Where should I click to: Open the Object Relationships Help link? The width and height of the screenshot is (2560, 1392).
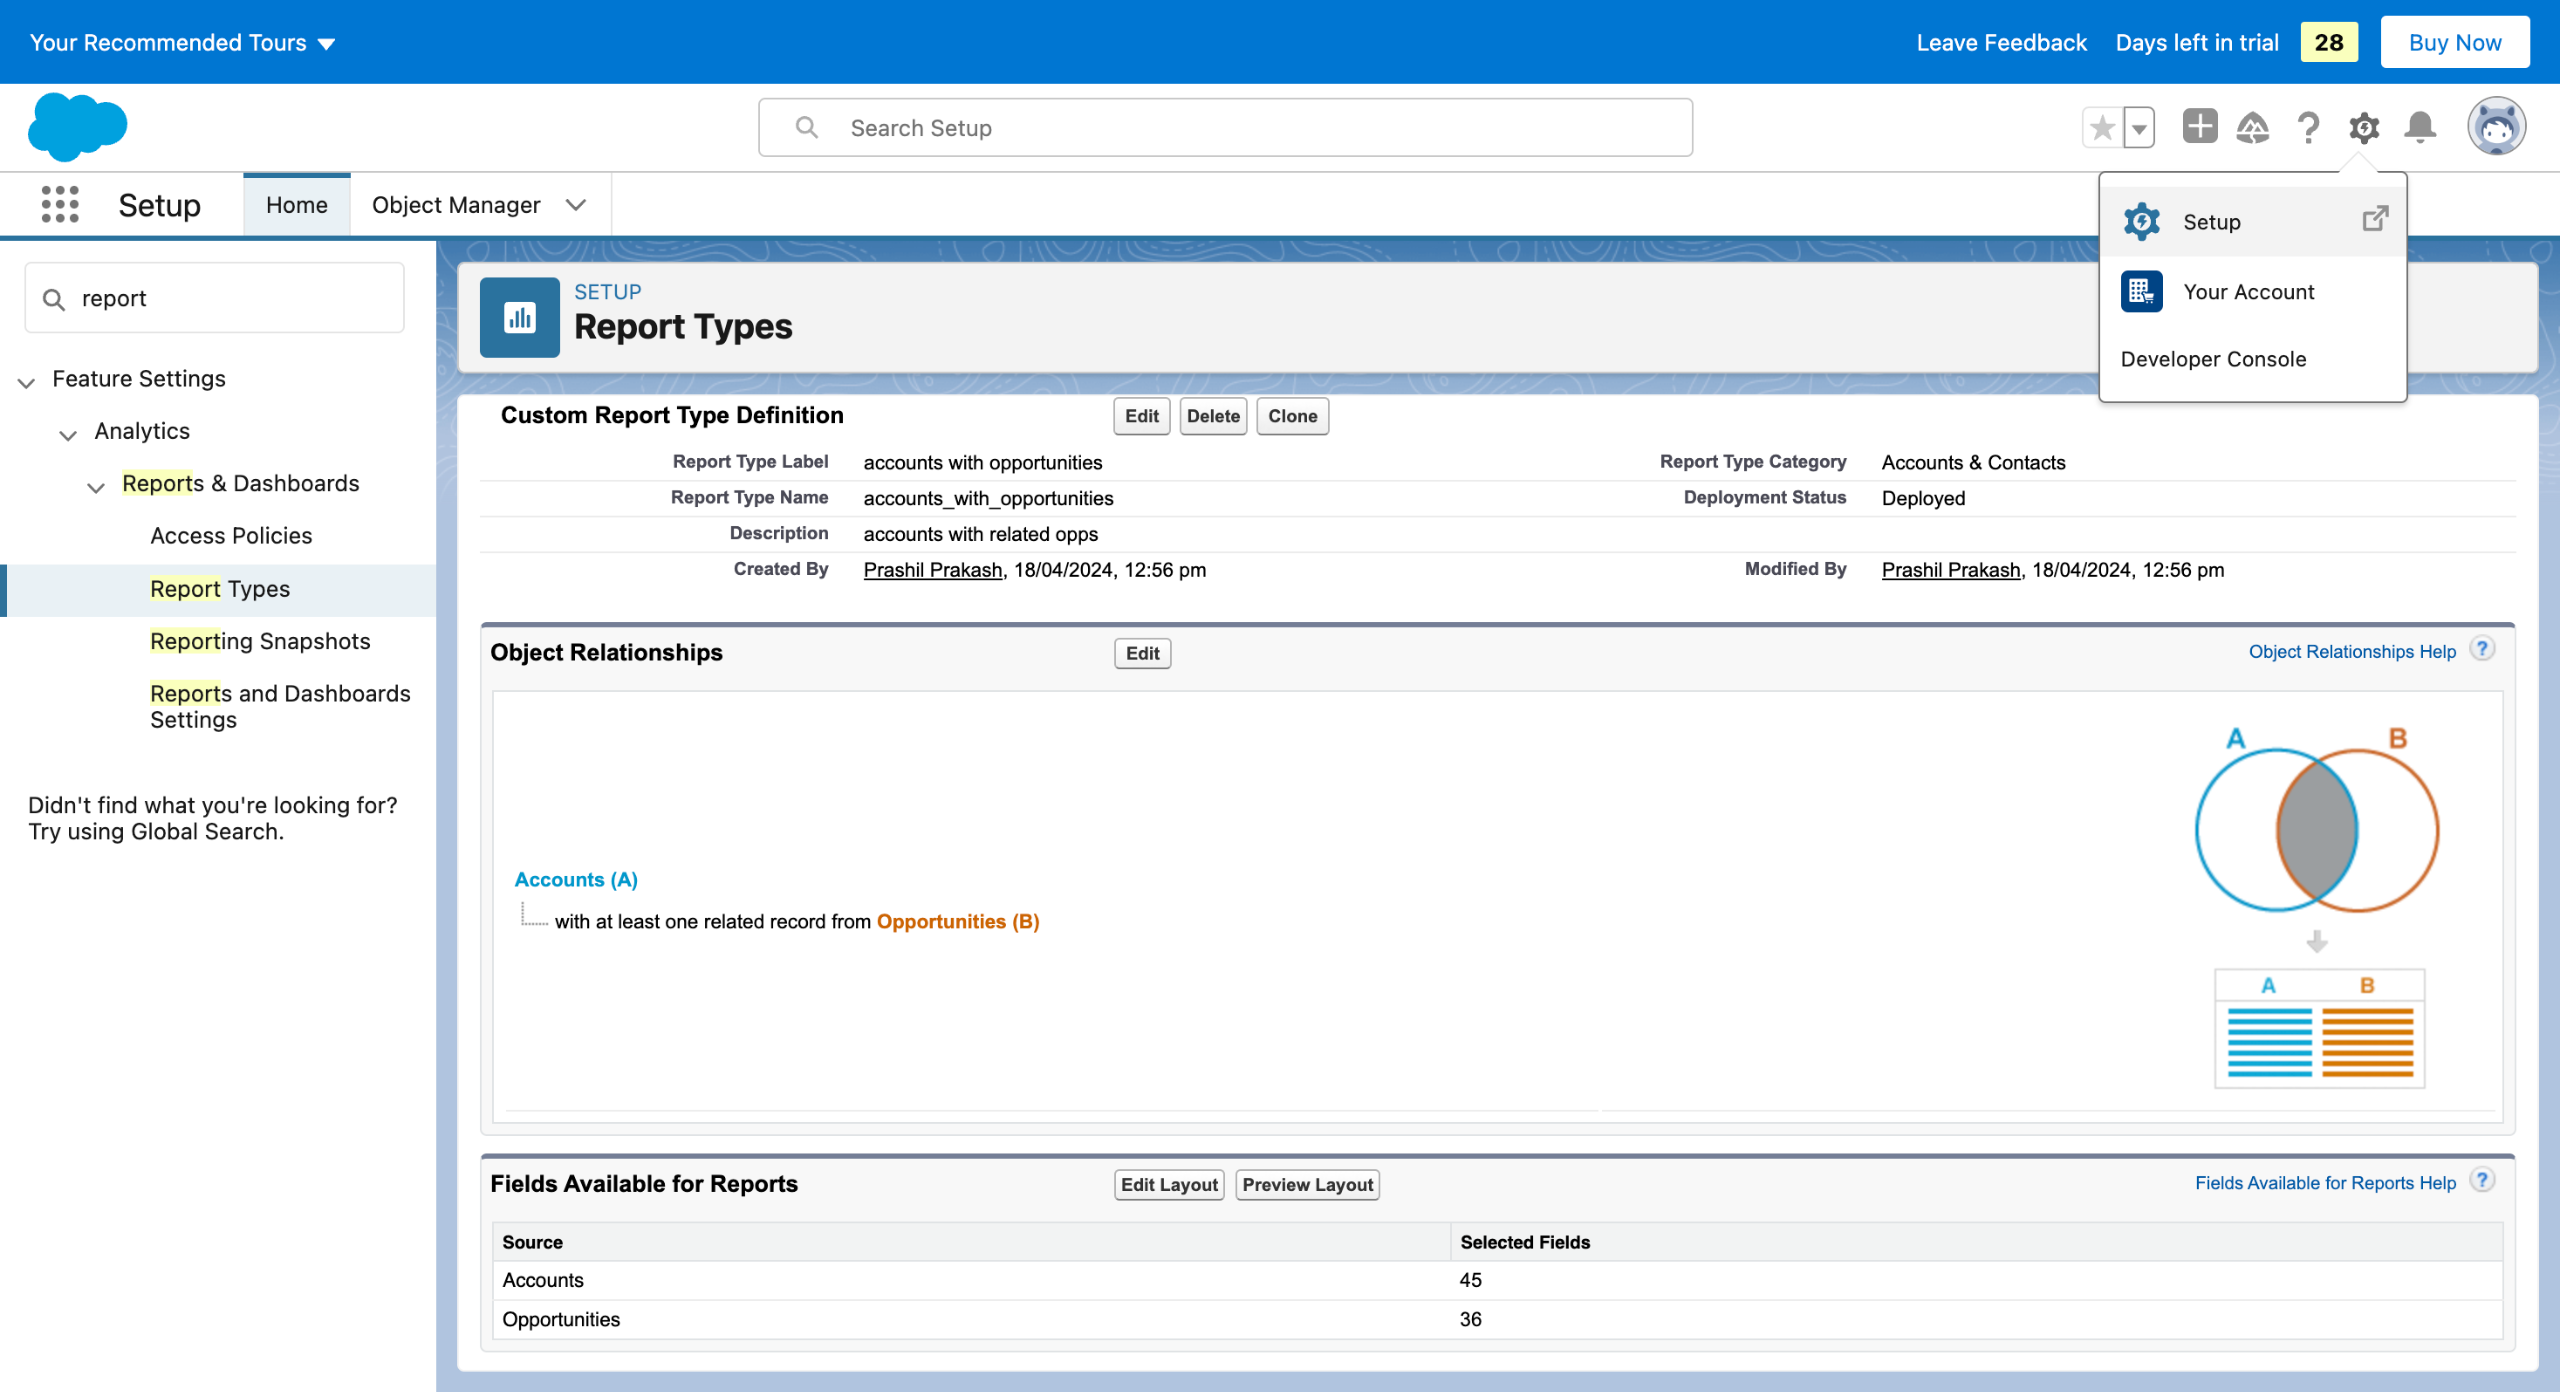pyautogui.click(x=2352, y=651)
